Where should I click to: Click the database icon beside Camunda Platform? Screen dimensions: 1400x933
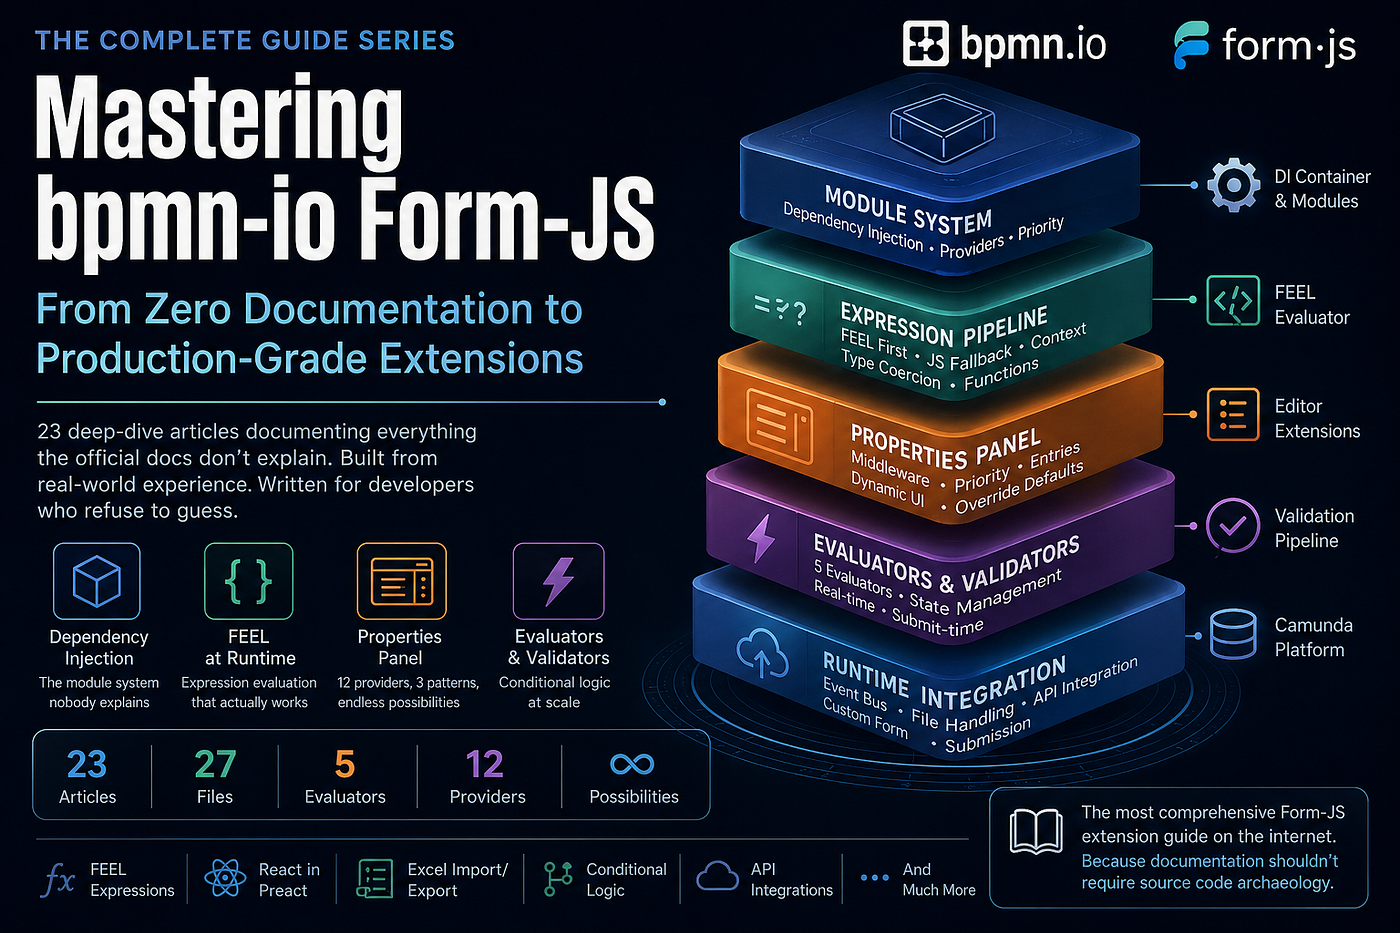[1233, 634]
